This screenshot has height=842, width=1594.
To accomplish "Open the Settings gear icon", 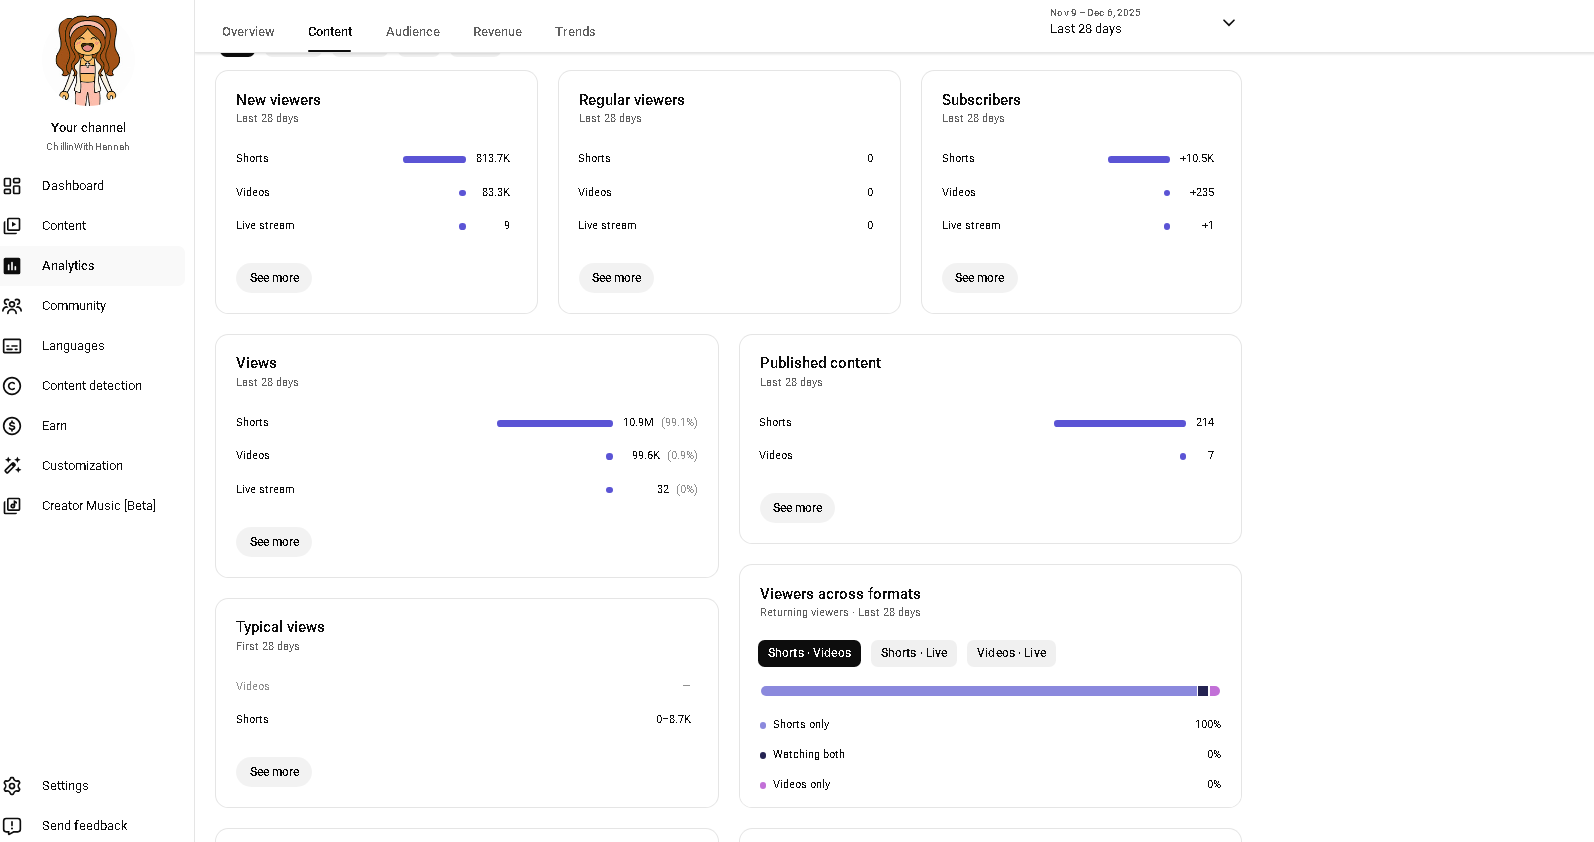I will [x=12, y=786].
